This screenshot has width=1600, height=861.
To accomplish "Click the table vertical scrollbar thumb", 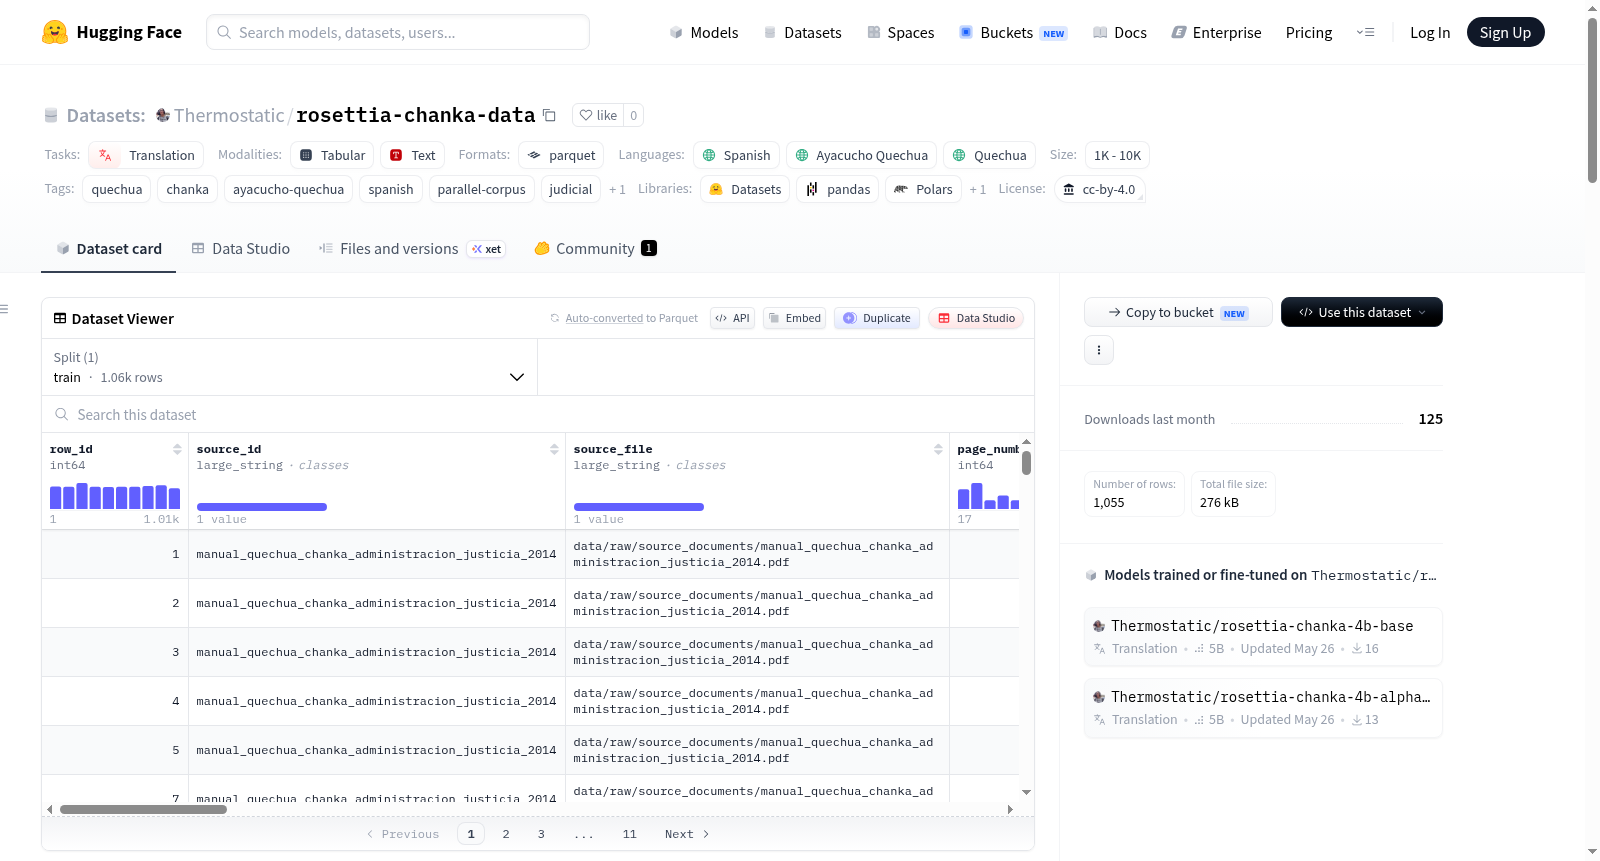I will pos(1026,463).
